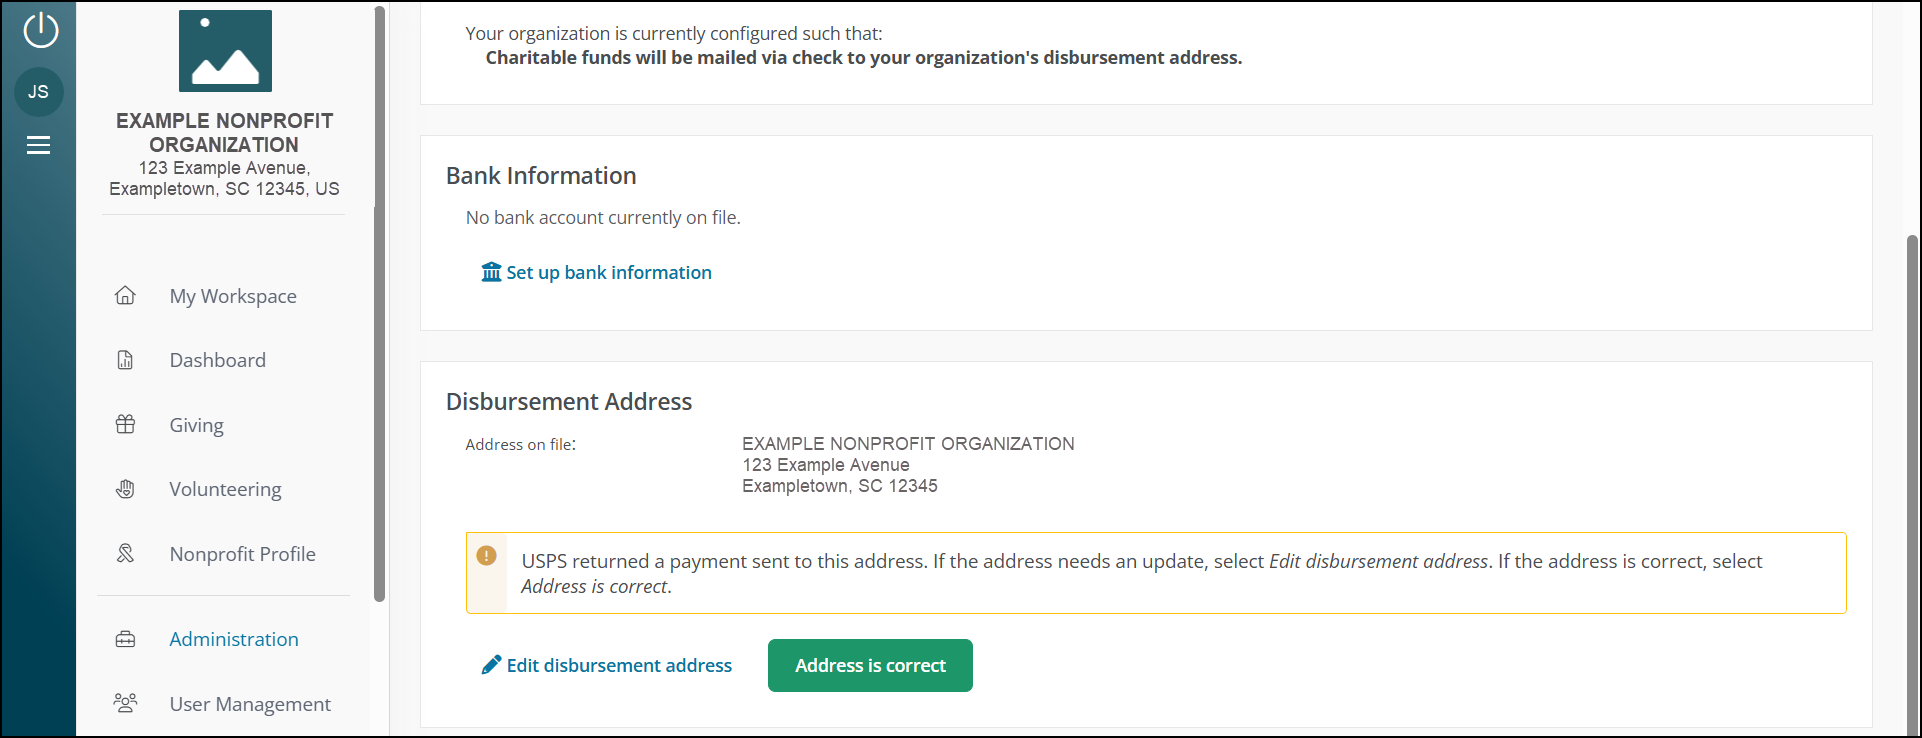Open the Volunteering section

coord(225,489)
